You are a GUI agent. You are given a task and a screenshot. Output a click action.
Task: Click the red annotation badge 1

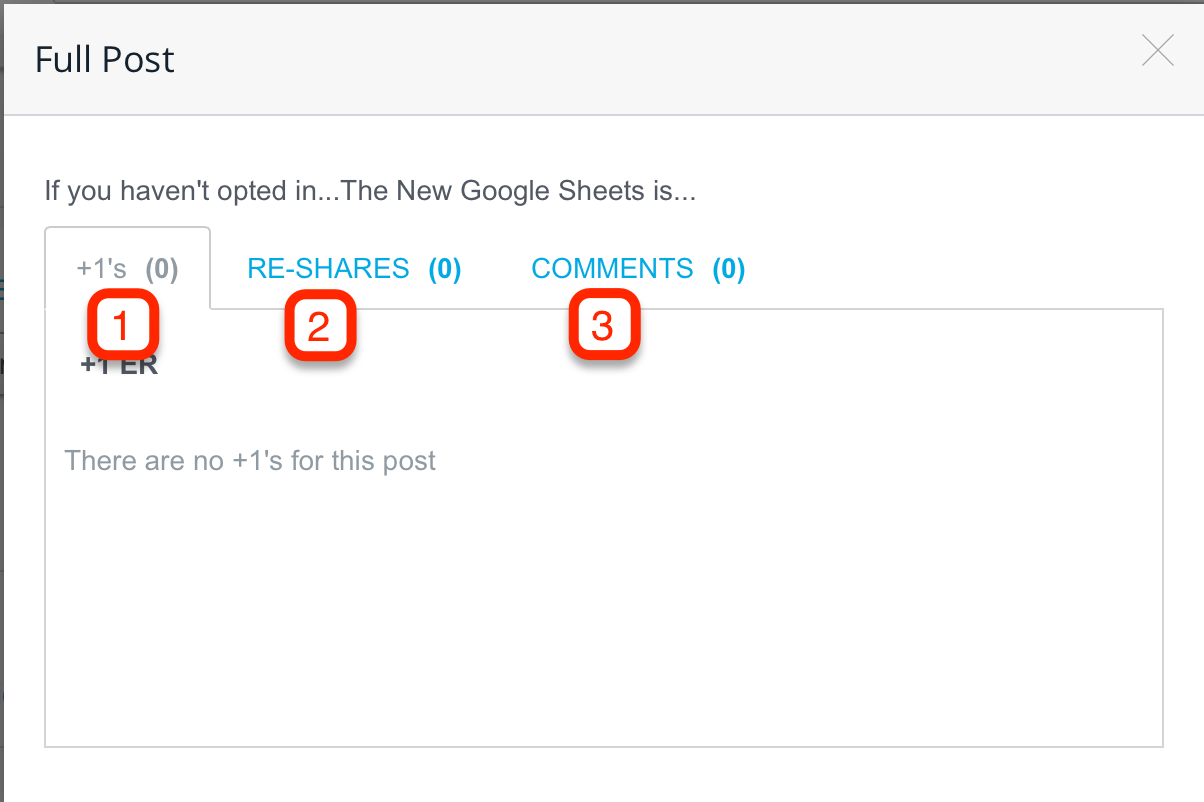coord(121,326)
